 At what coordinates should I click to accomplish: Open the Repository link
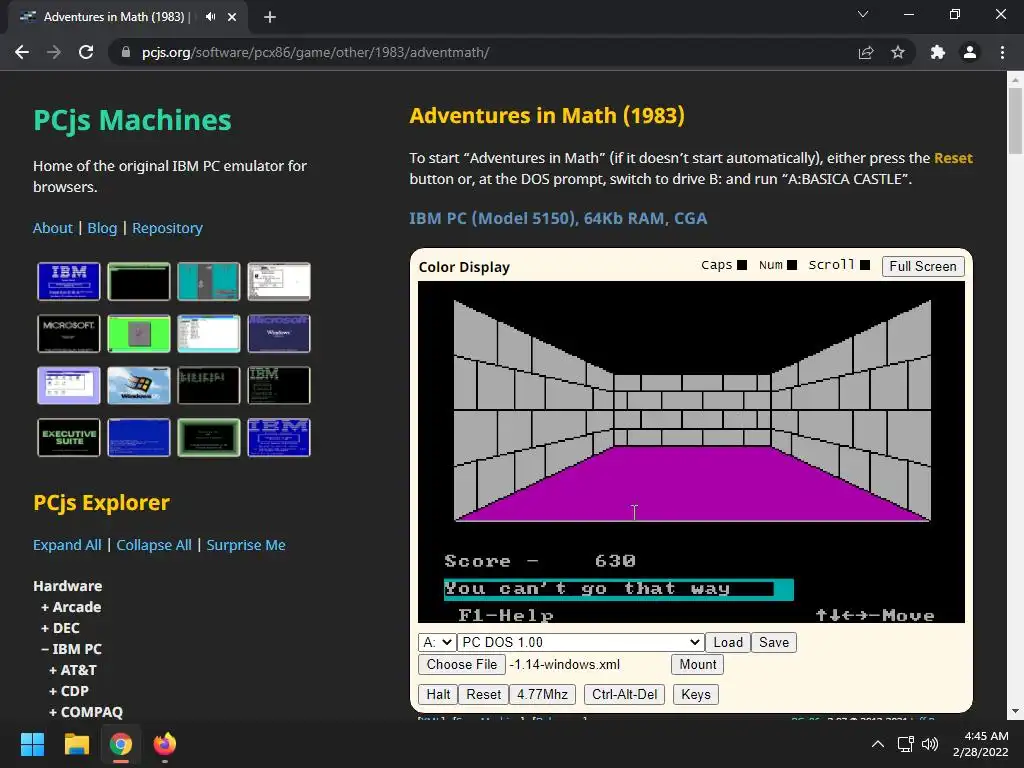pyautogui.click(x=167, y=228)
